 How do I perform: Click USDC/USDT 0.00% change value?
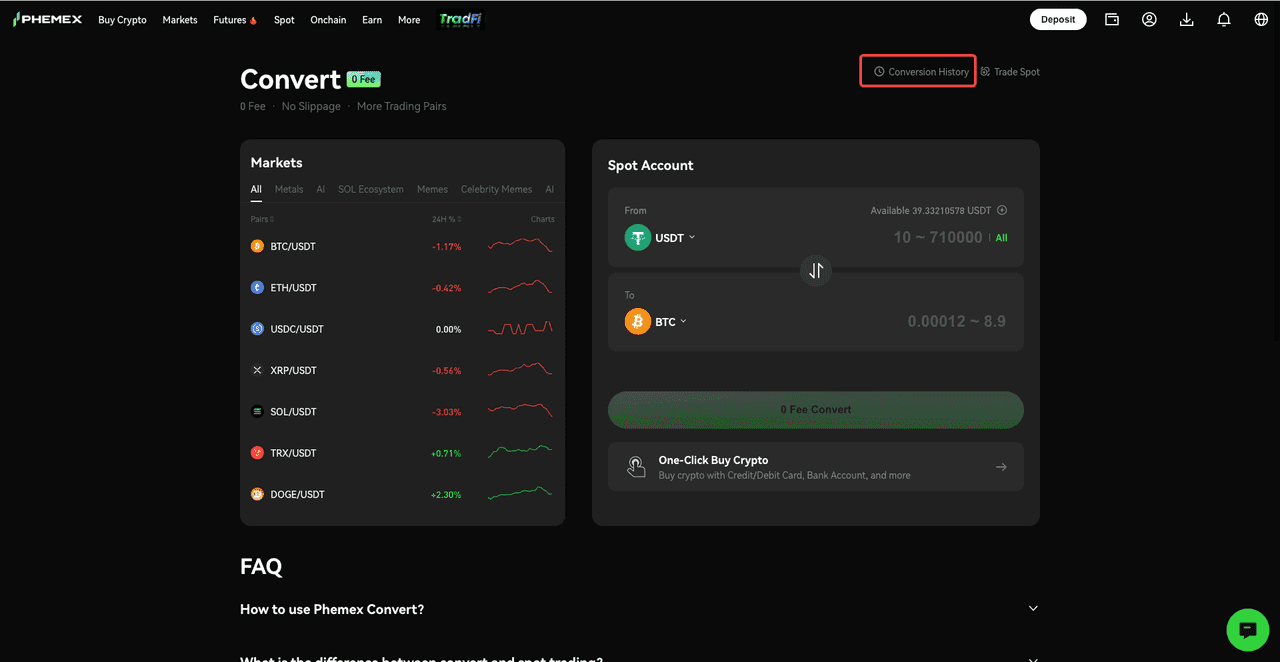[448, 329]
